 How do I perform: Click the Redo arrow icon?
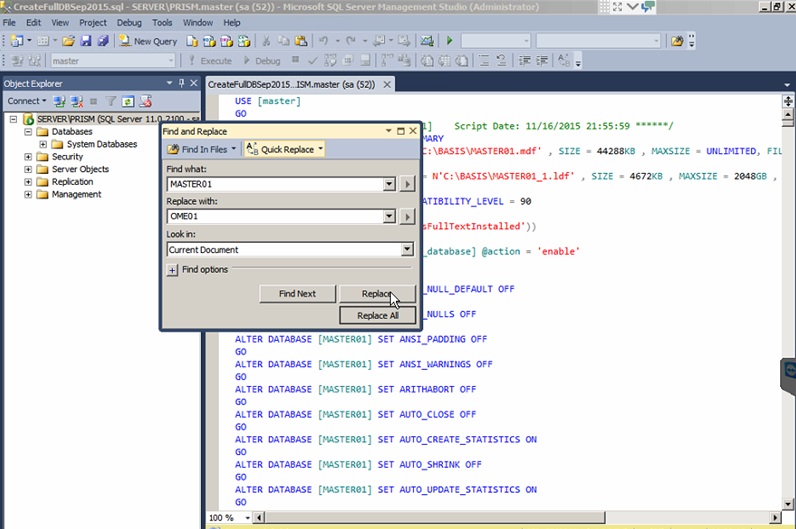pos(350,41)
